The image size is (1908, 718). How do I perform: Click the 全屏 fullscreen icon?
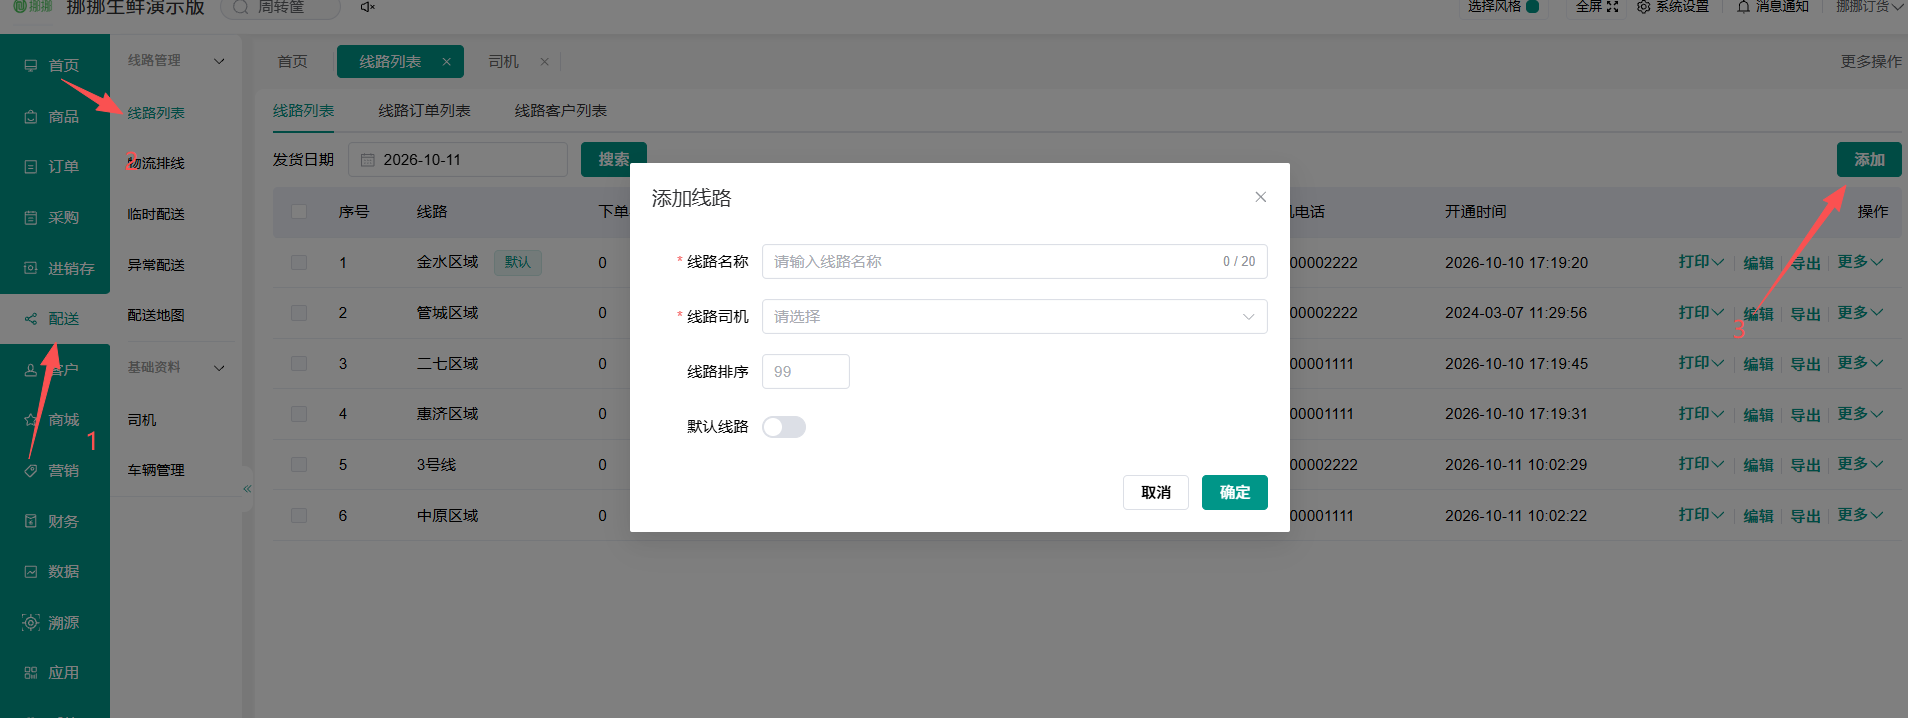1612,6
